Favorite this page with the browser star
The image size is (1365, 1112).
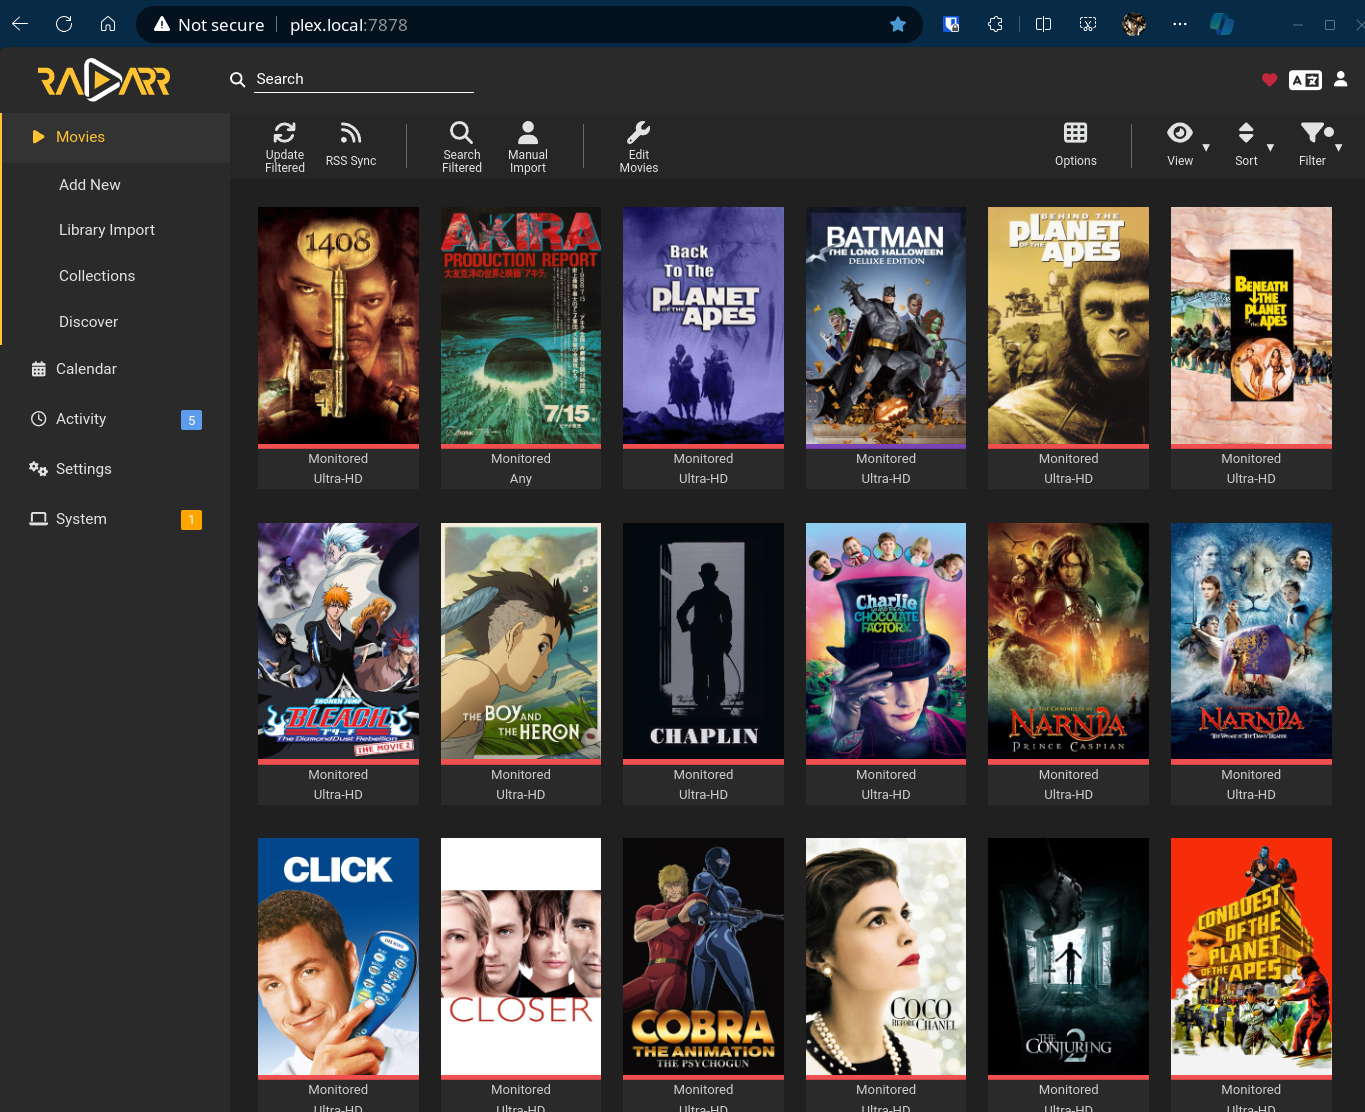point(898,25)
